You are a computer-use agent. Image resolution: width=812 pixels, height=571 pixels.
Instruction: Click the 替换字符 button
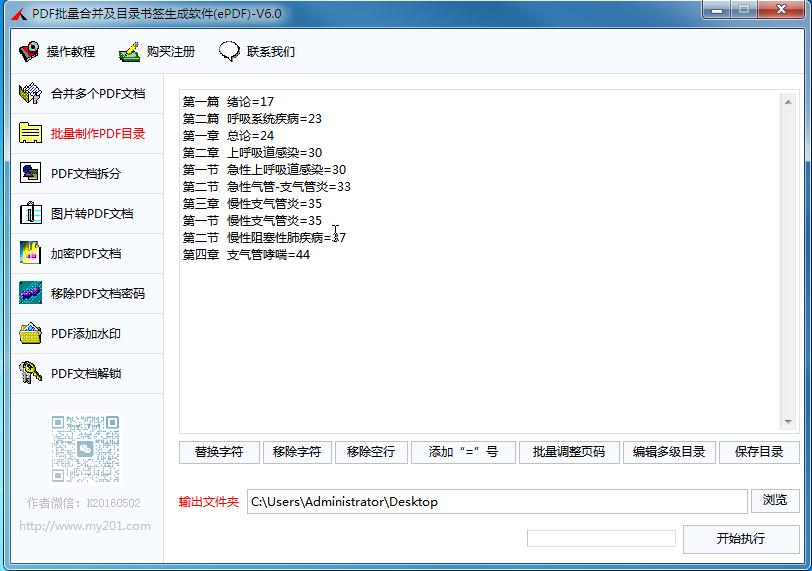coord(219,452)
